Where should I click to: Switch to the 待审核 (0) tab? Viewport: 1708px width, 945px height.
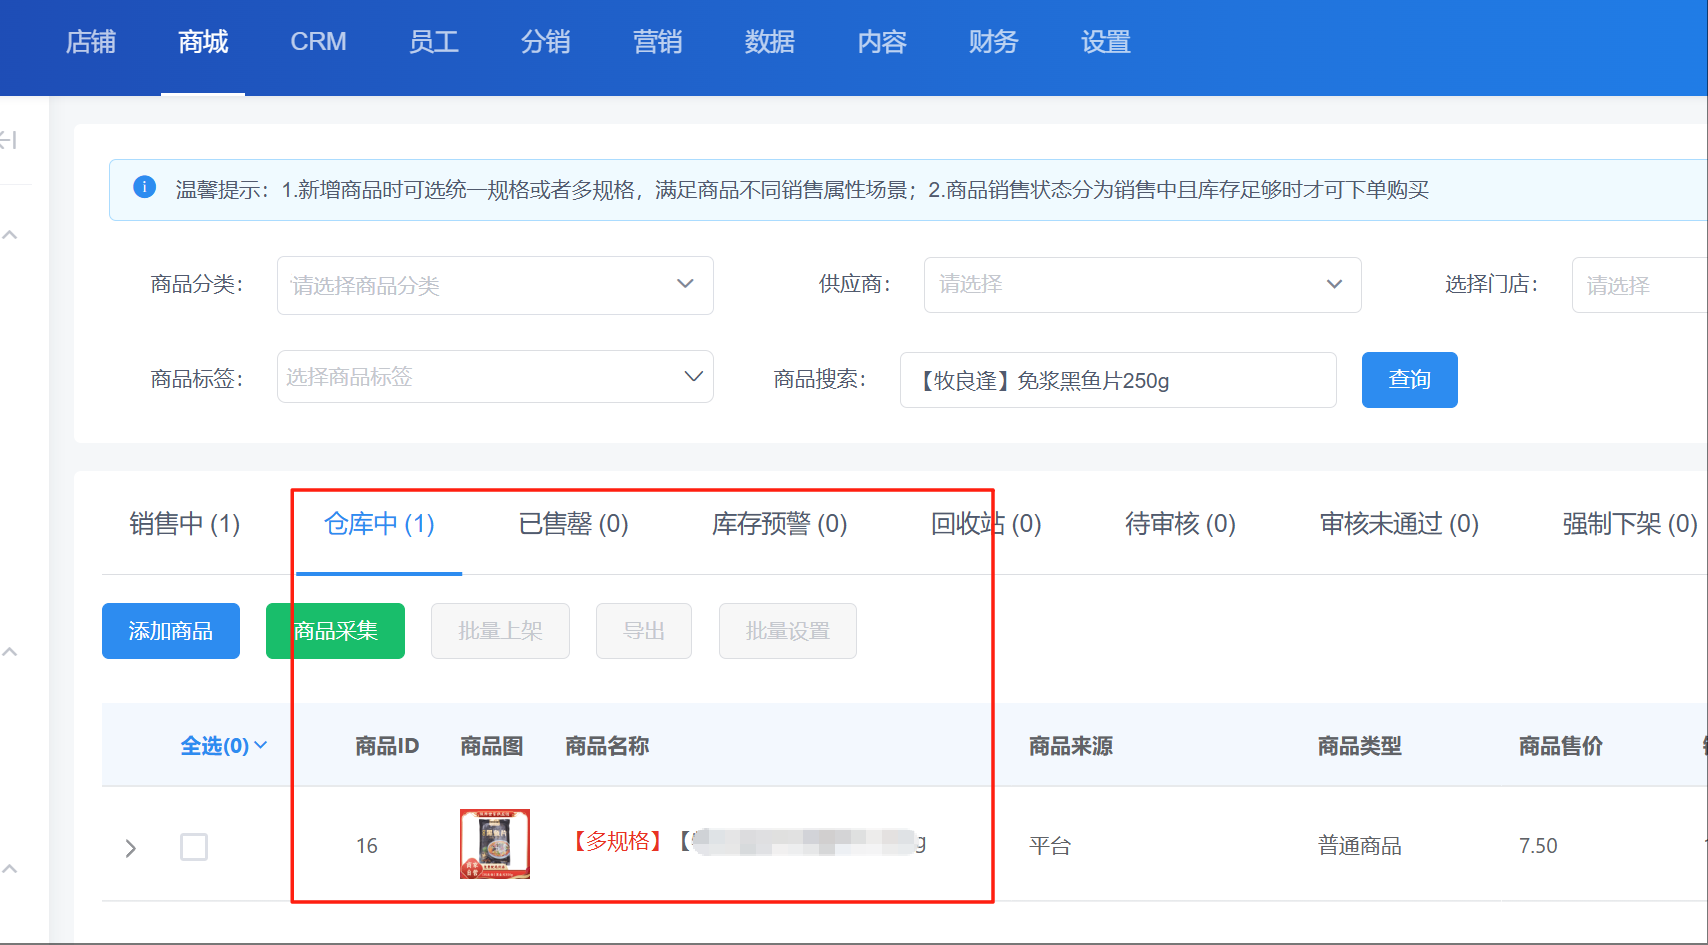1180,524
